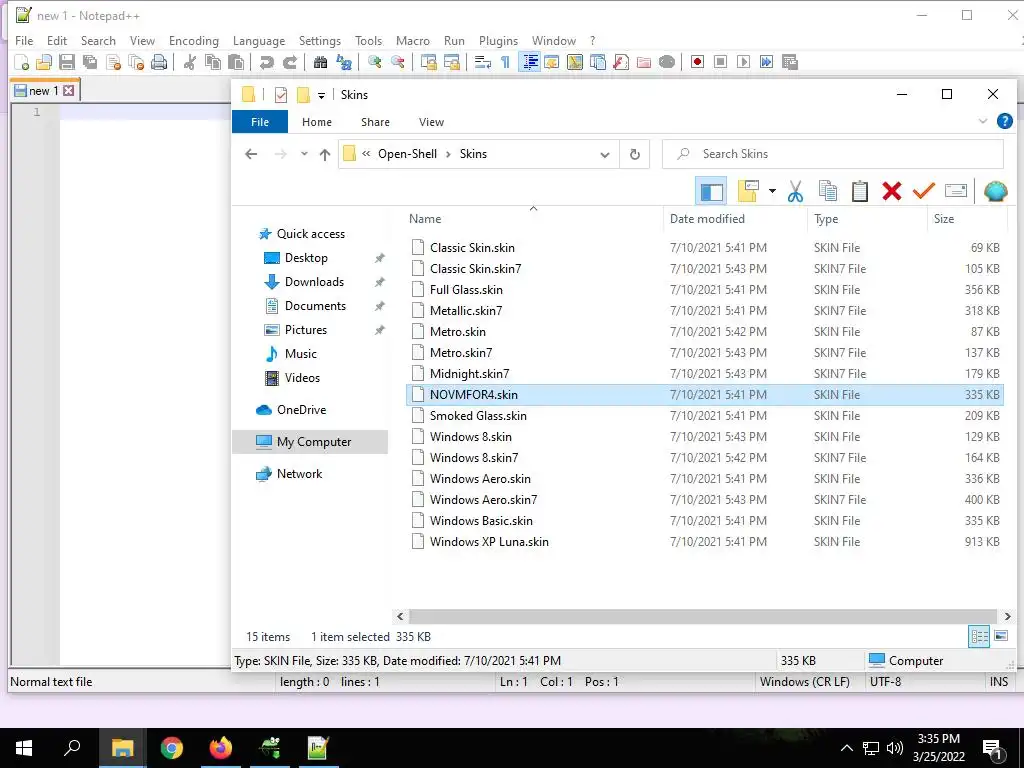Click the Properties checkmark in Explorer title bar
1024x768 pixels.
tap(281, 95)
